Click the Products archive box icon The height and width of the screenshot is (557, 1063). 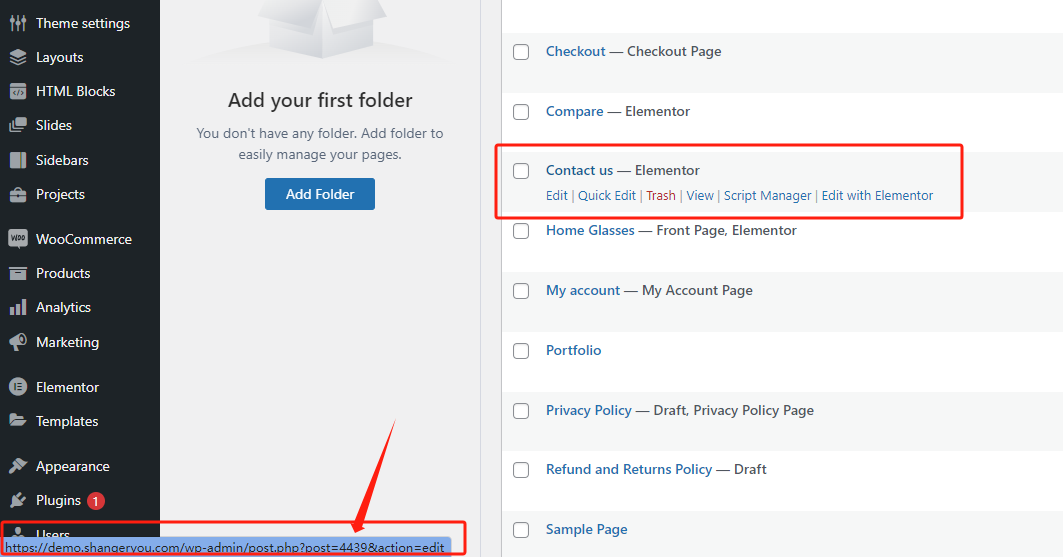[x=18, y=273]
